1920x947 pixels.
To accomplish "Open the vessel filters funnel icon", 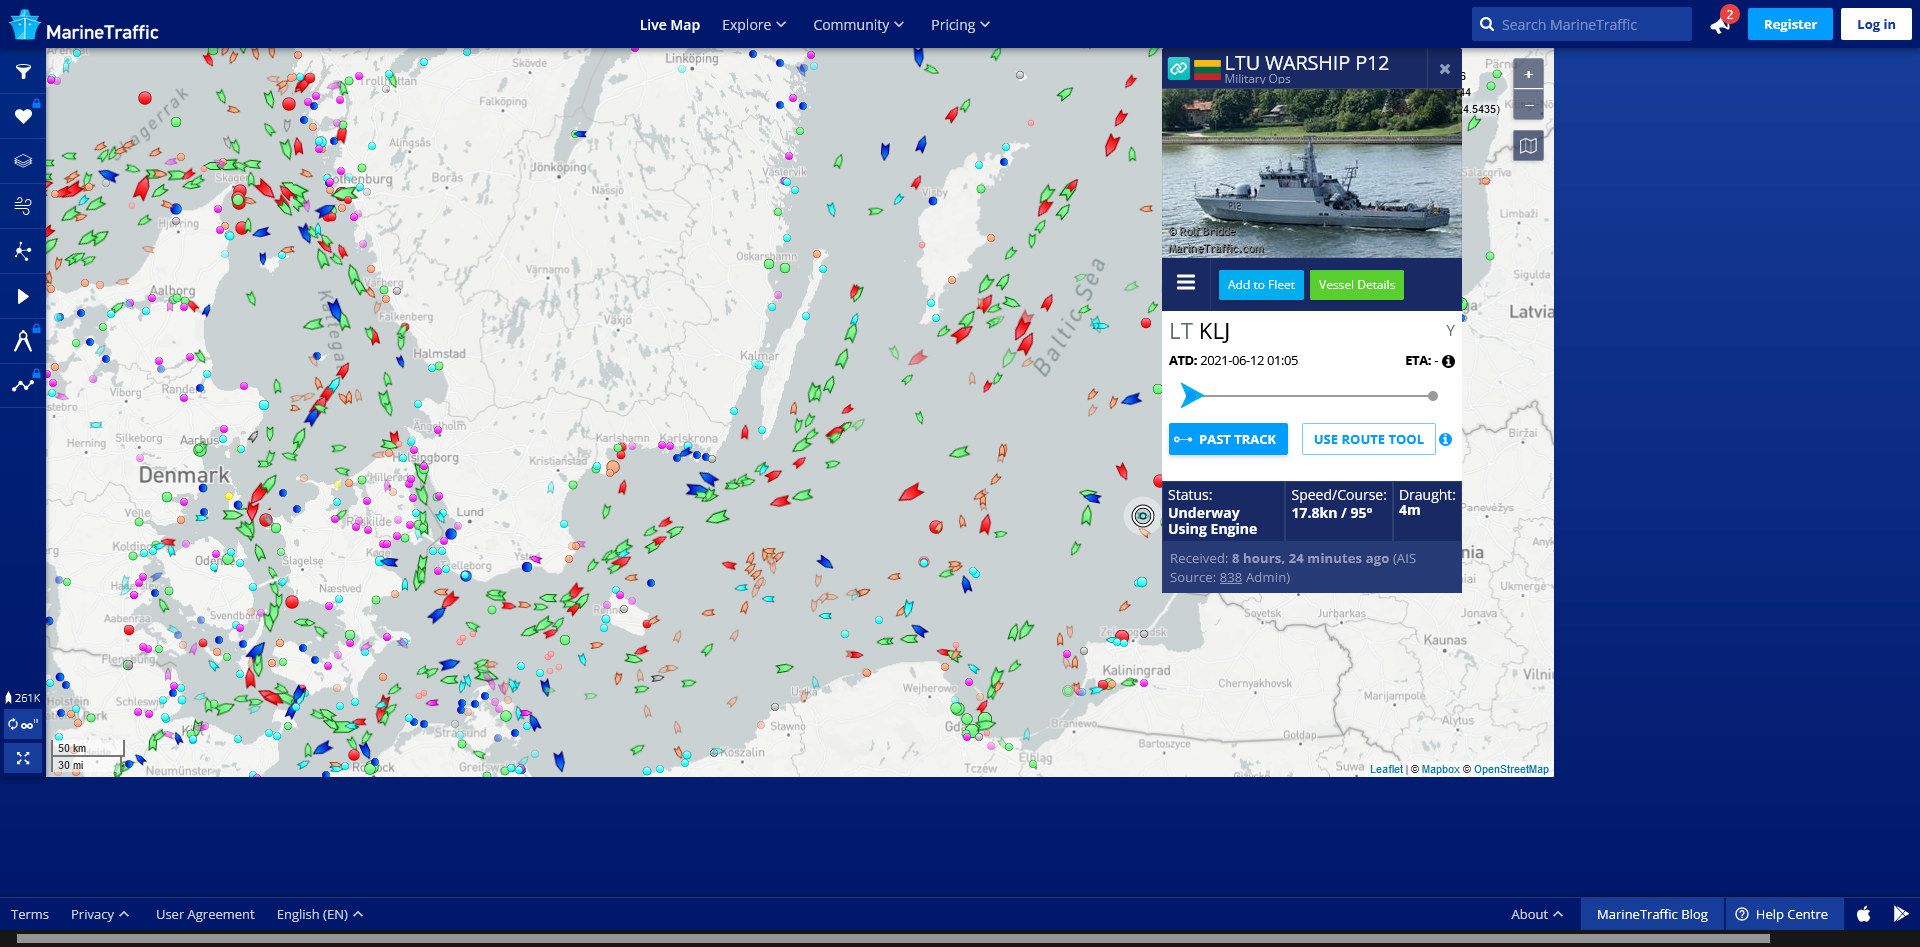I will click(23, 72).
